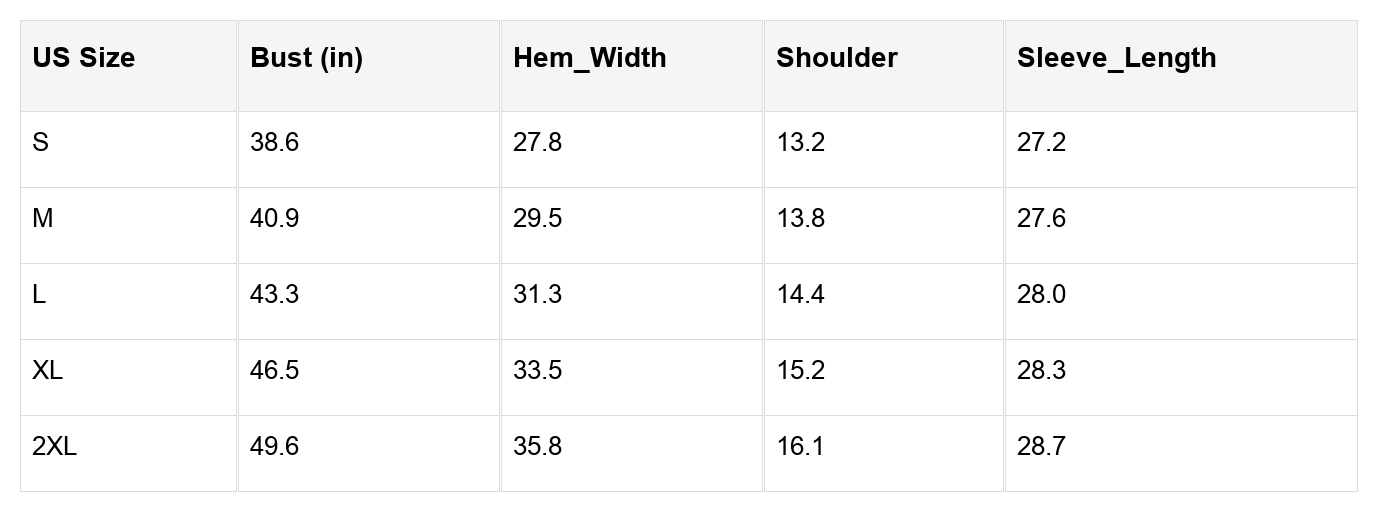
Task: Click the XL size row label
Action: tap(47, 371)
